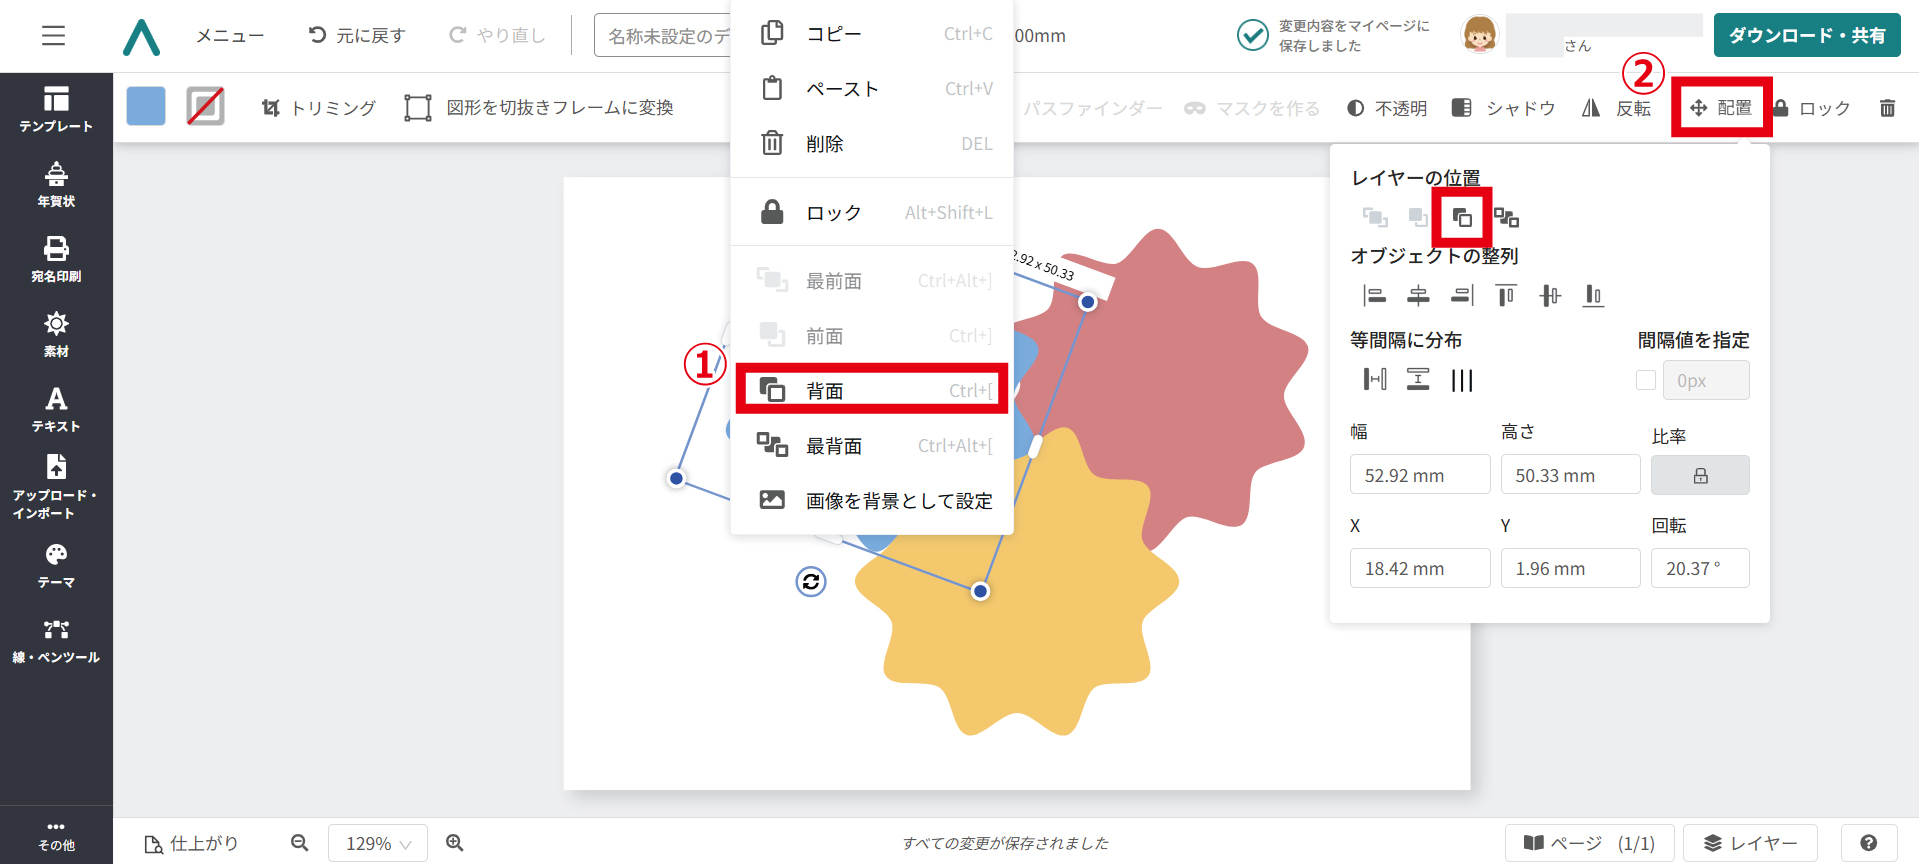Expand the hamburger main menu

tap(54, 36)
